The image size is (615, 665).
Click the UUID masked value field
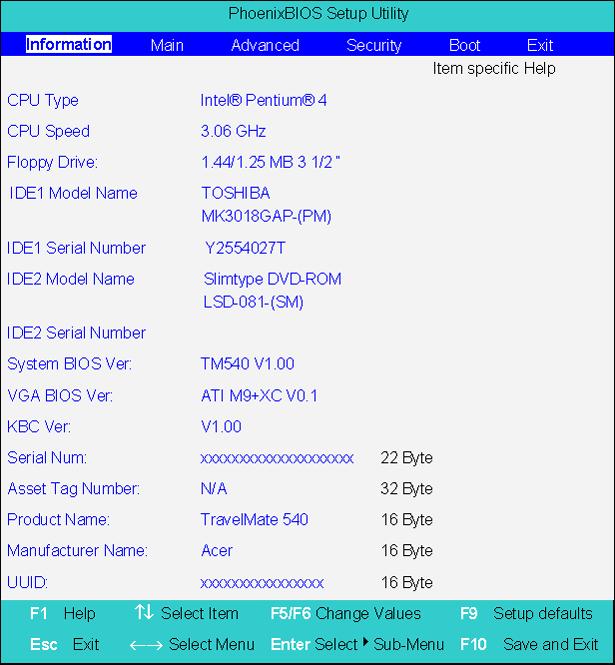(262, 584)
